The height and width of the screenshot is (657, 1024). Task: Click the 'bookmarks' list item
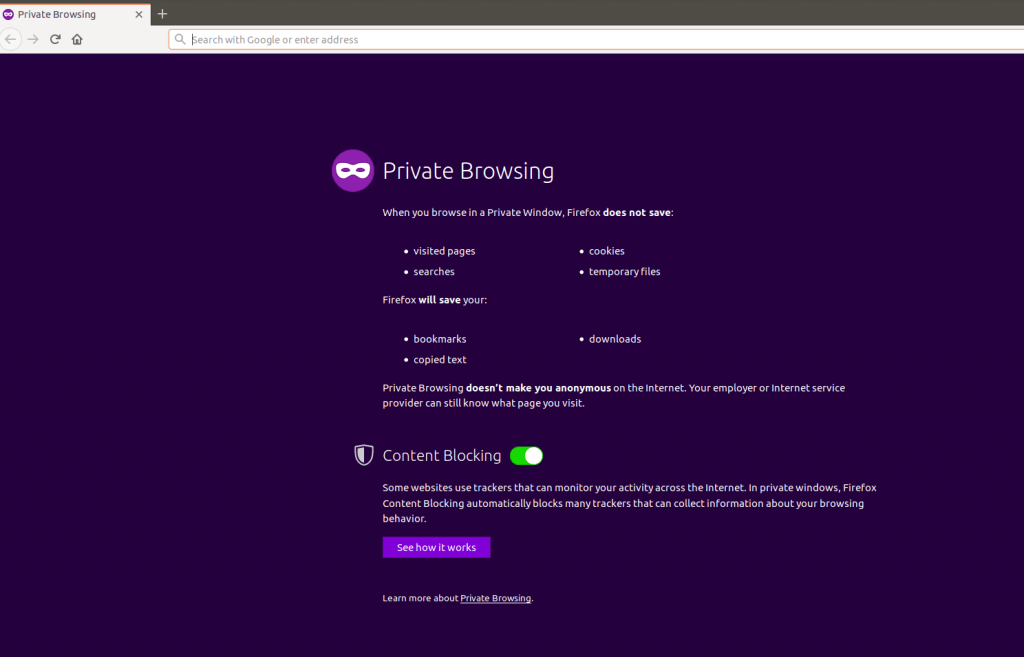pyautogui.click(x=440, y=339)
